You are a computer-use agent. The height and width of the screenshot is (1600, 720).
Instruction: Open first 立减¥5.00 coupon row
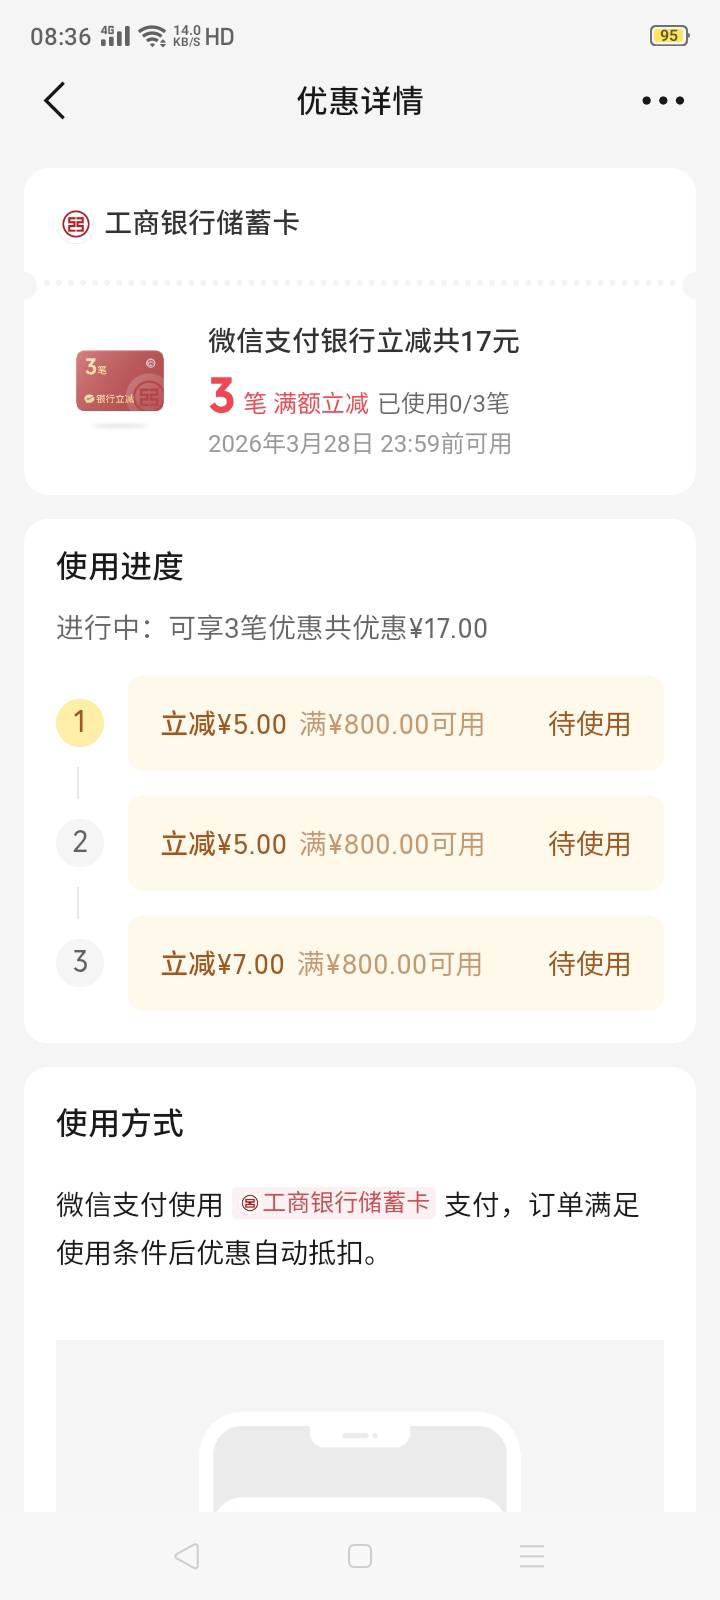[395, 723]
